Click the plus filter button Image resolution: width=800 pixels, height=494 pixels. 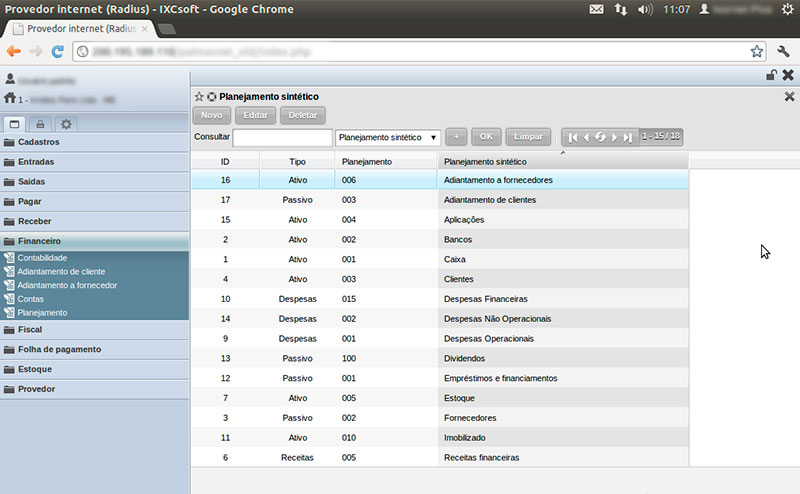pos(457,137)
